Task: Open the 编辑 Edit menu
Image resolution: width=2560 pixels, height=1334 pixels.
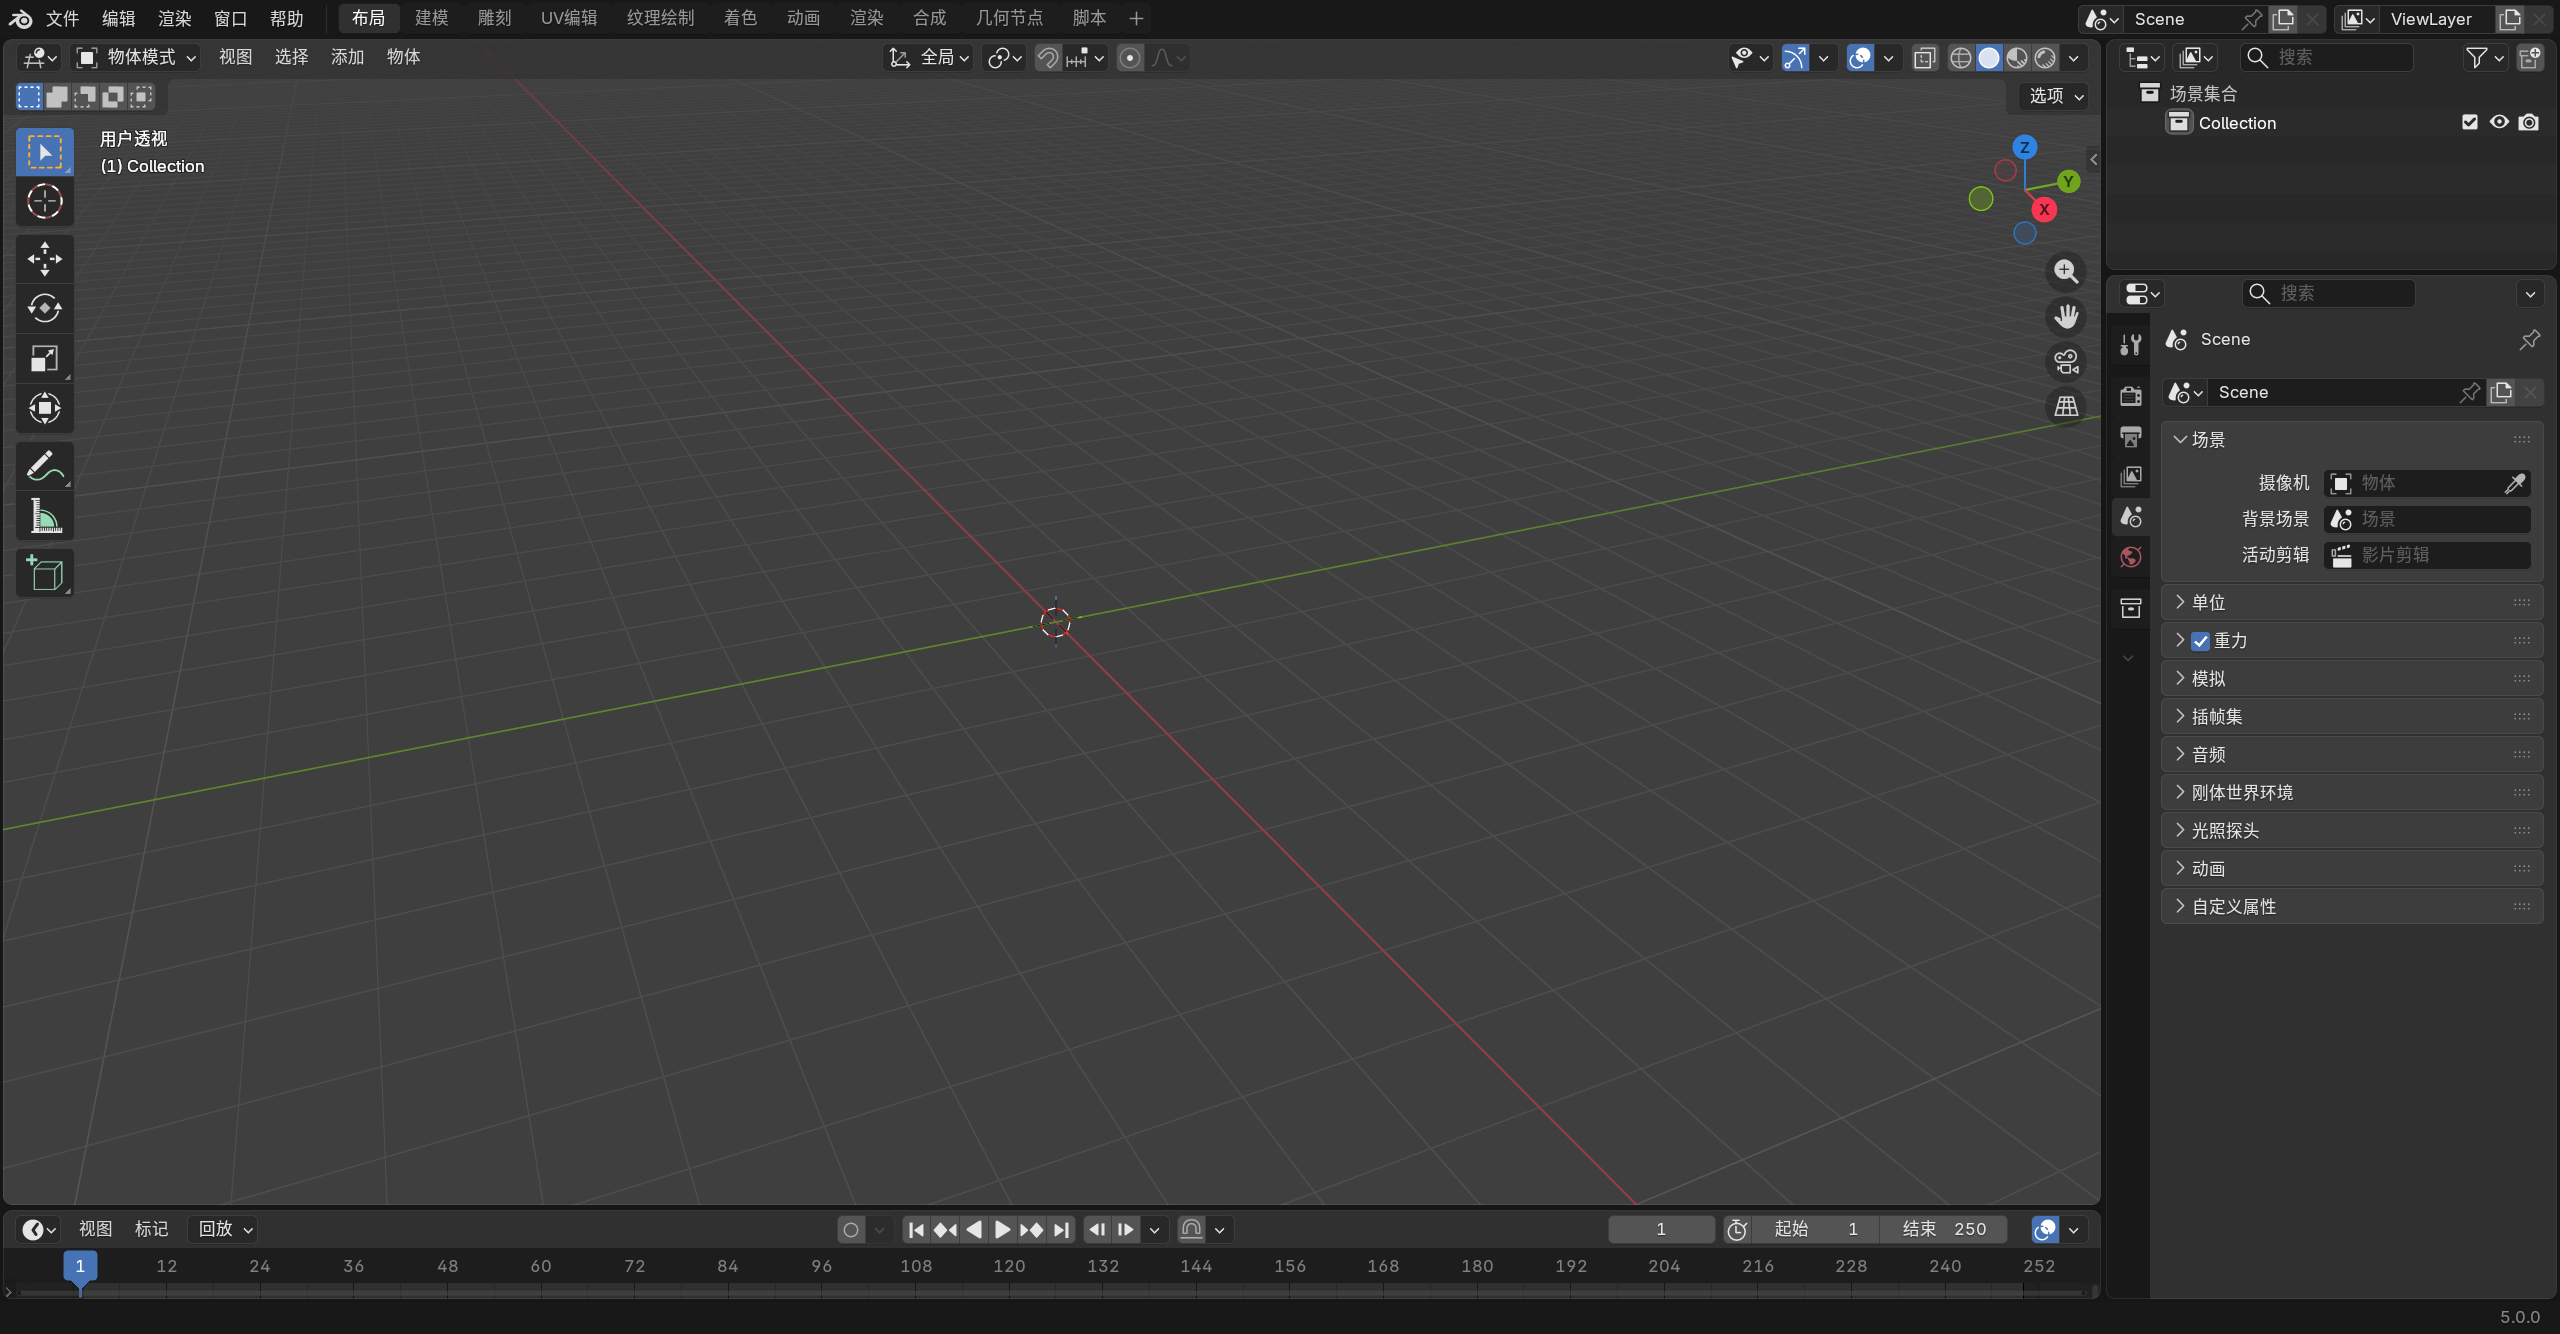Action: tap(119, 18)
